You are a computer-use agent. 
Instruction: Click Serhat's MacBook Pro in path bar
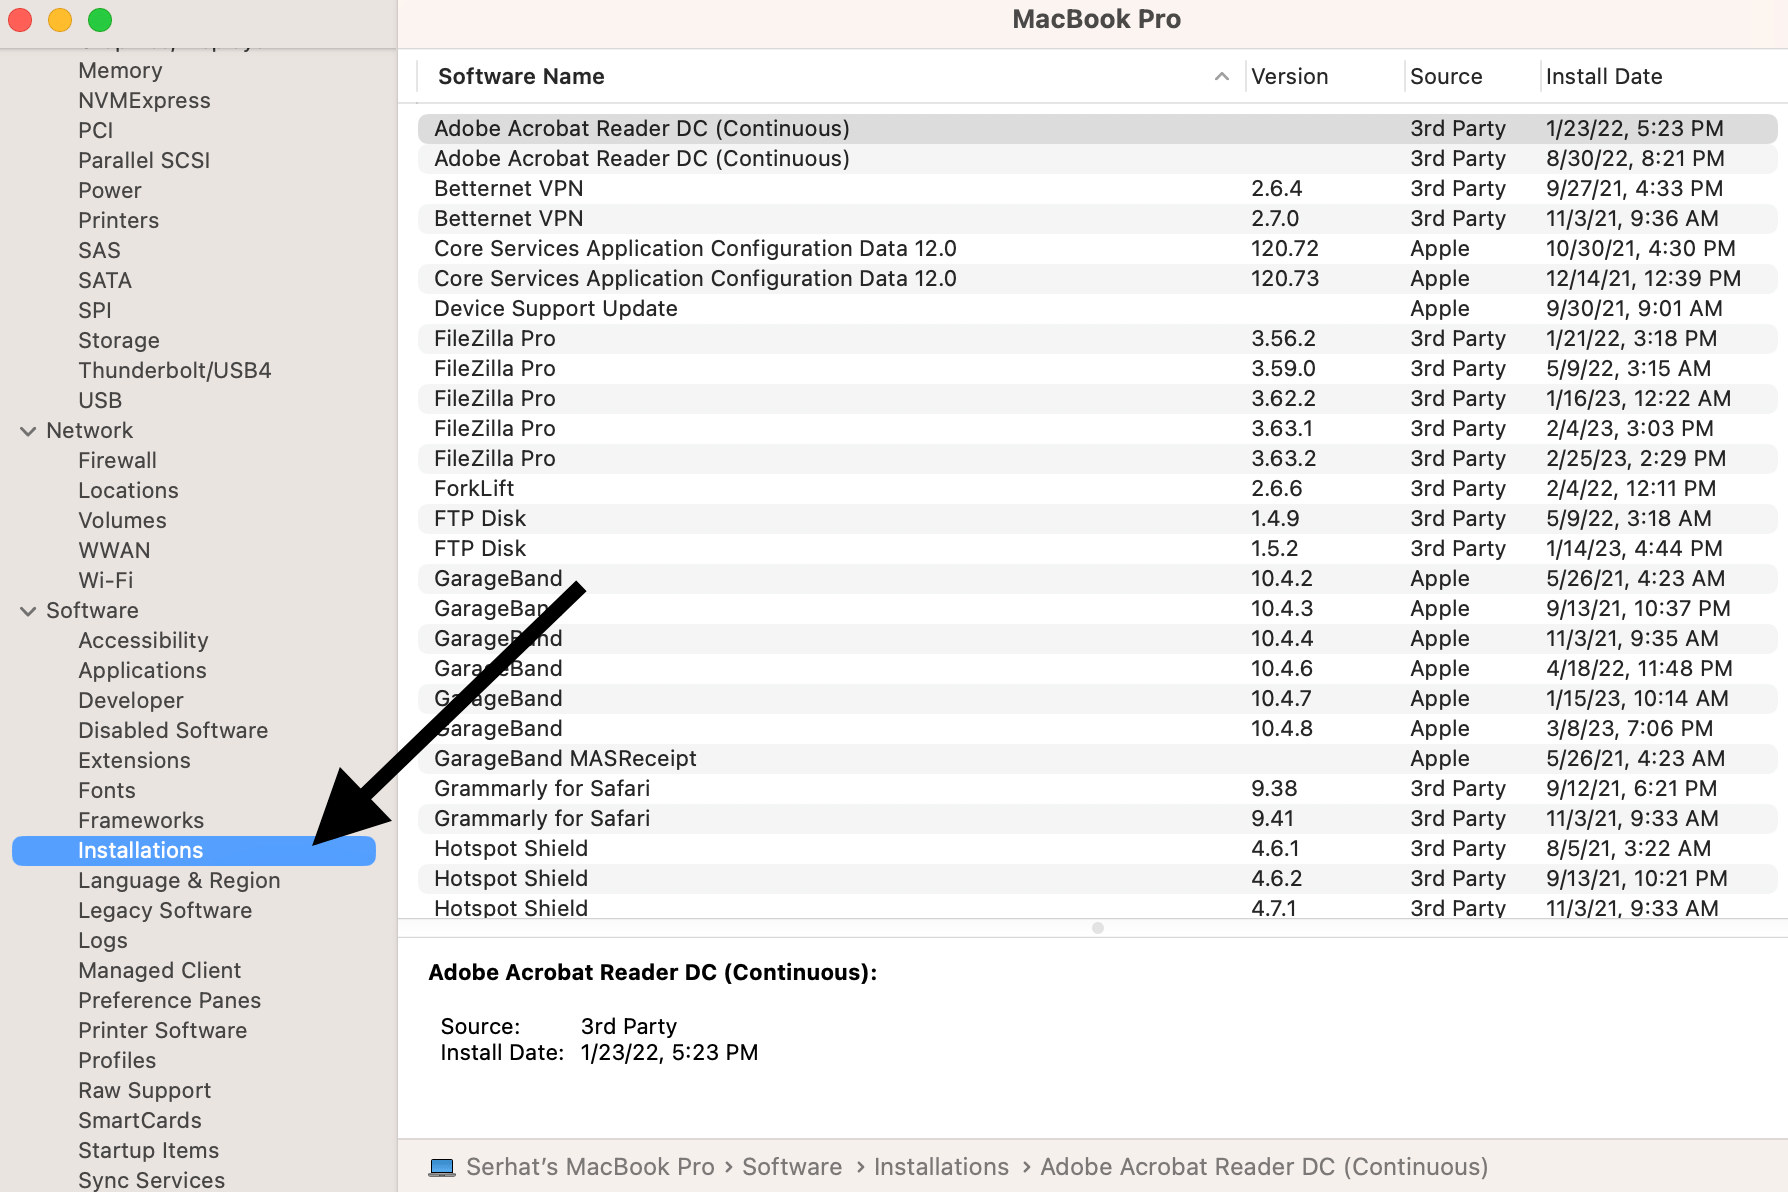click(x=590, y=1167)
